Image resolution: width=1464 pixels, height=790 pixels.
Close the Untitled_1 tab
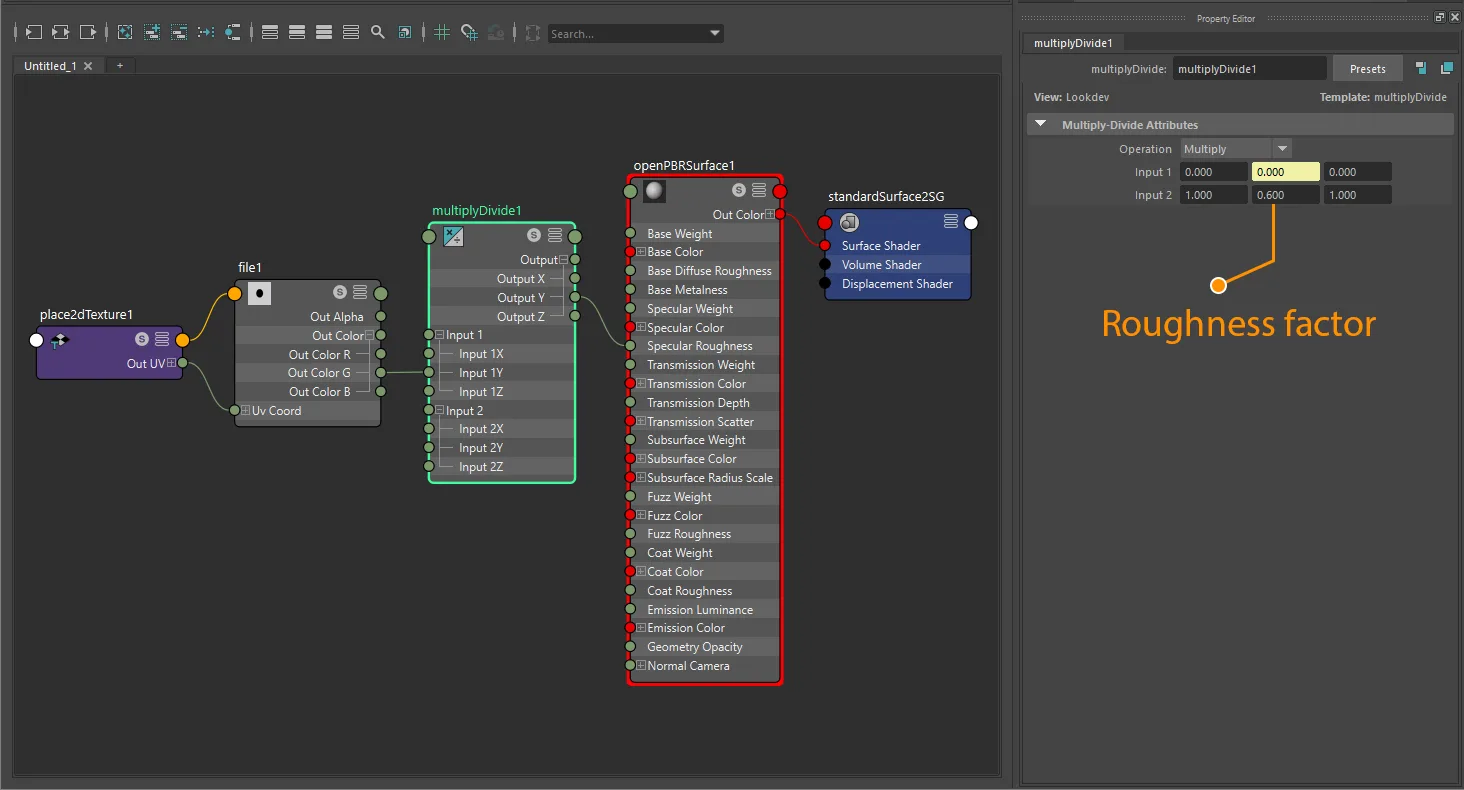tap(88, 66)
